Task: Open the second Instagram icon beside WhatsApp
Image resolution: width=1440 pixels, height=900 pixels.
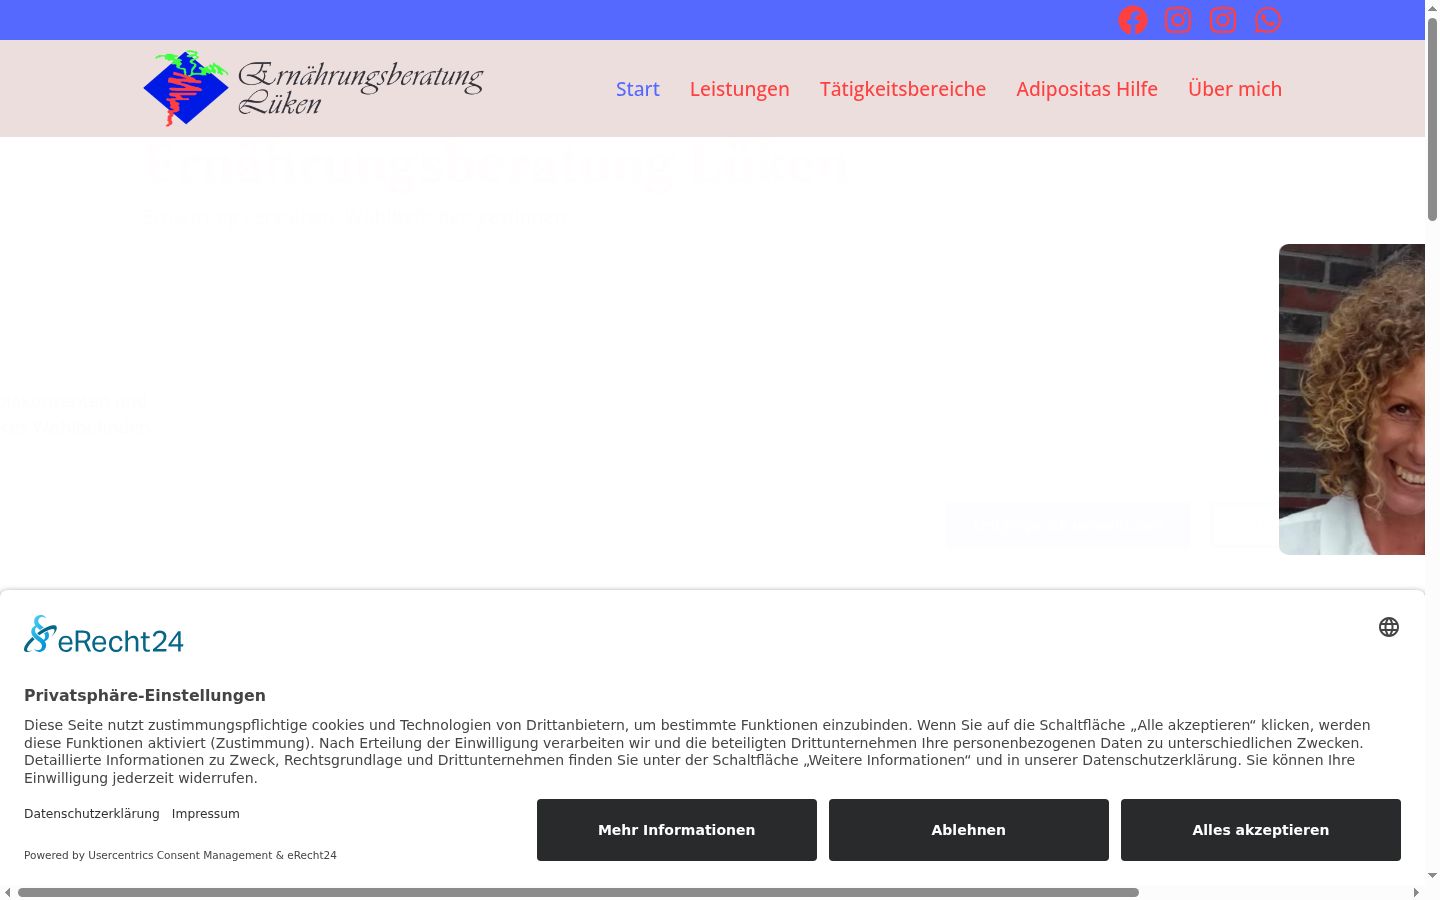Action: tap(1223, 20)
